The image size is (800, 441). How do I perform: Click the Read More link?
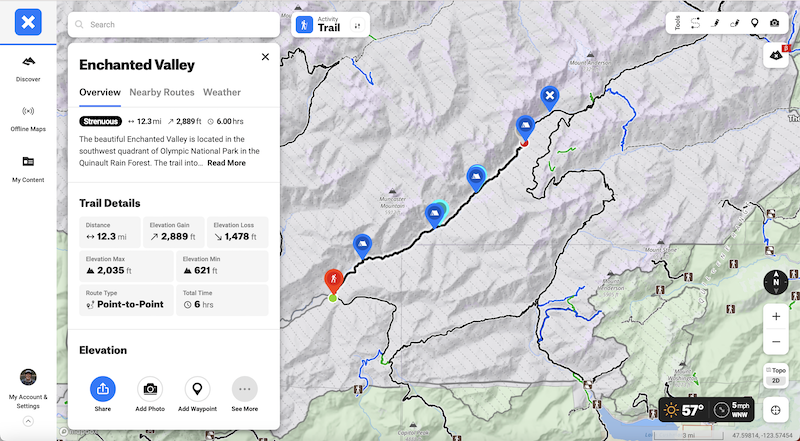227,163
